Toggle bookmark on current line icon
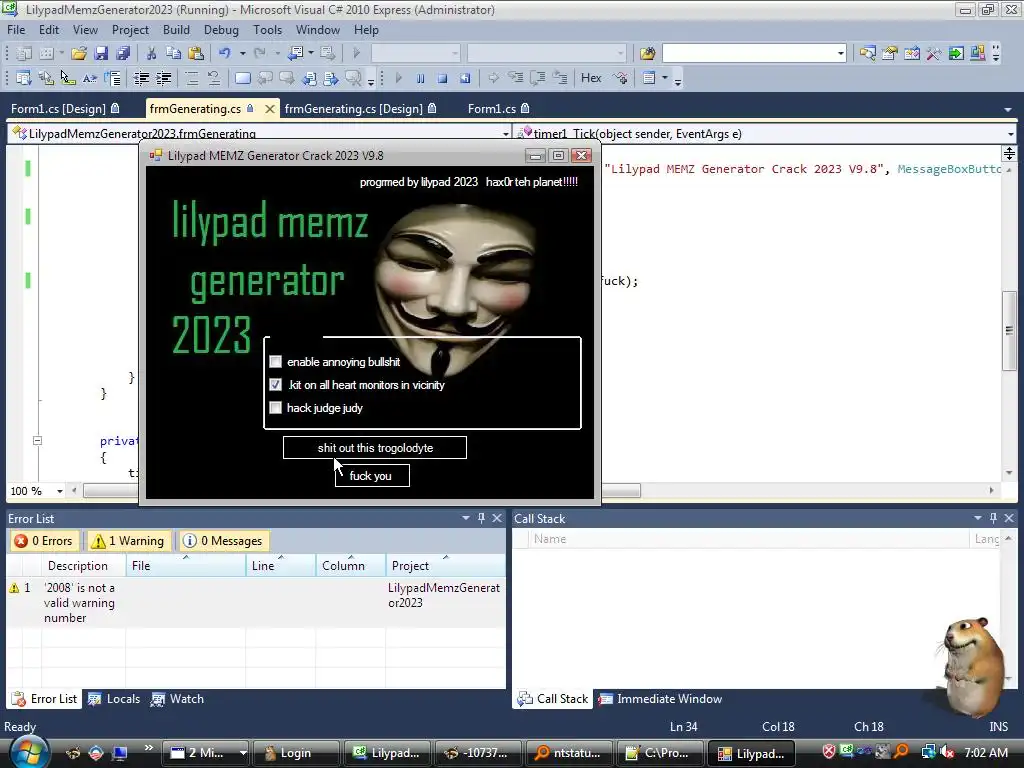The image size is (1024, 768). [x=242, y=78]
